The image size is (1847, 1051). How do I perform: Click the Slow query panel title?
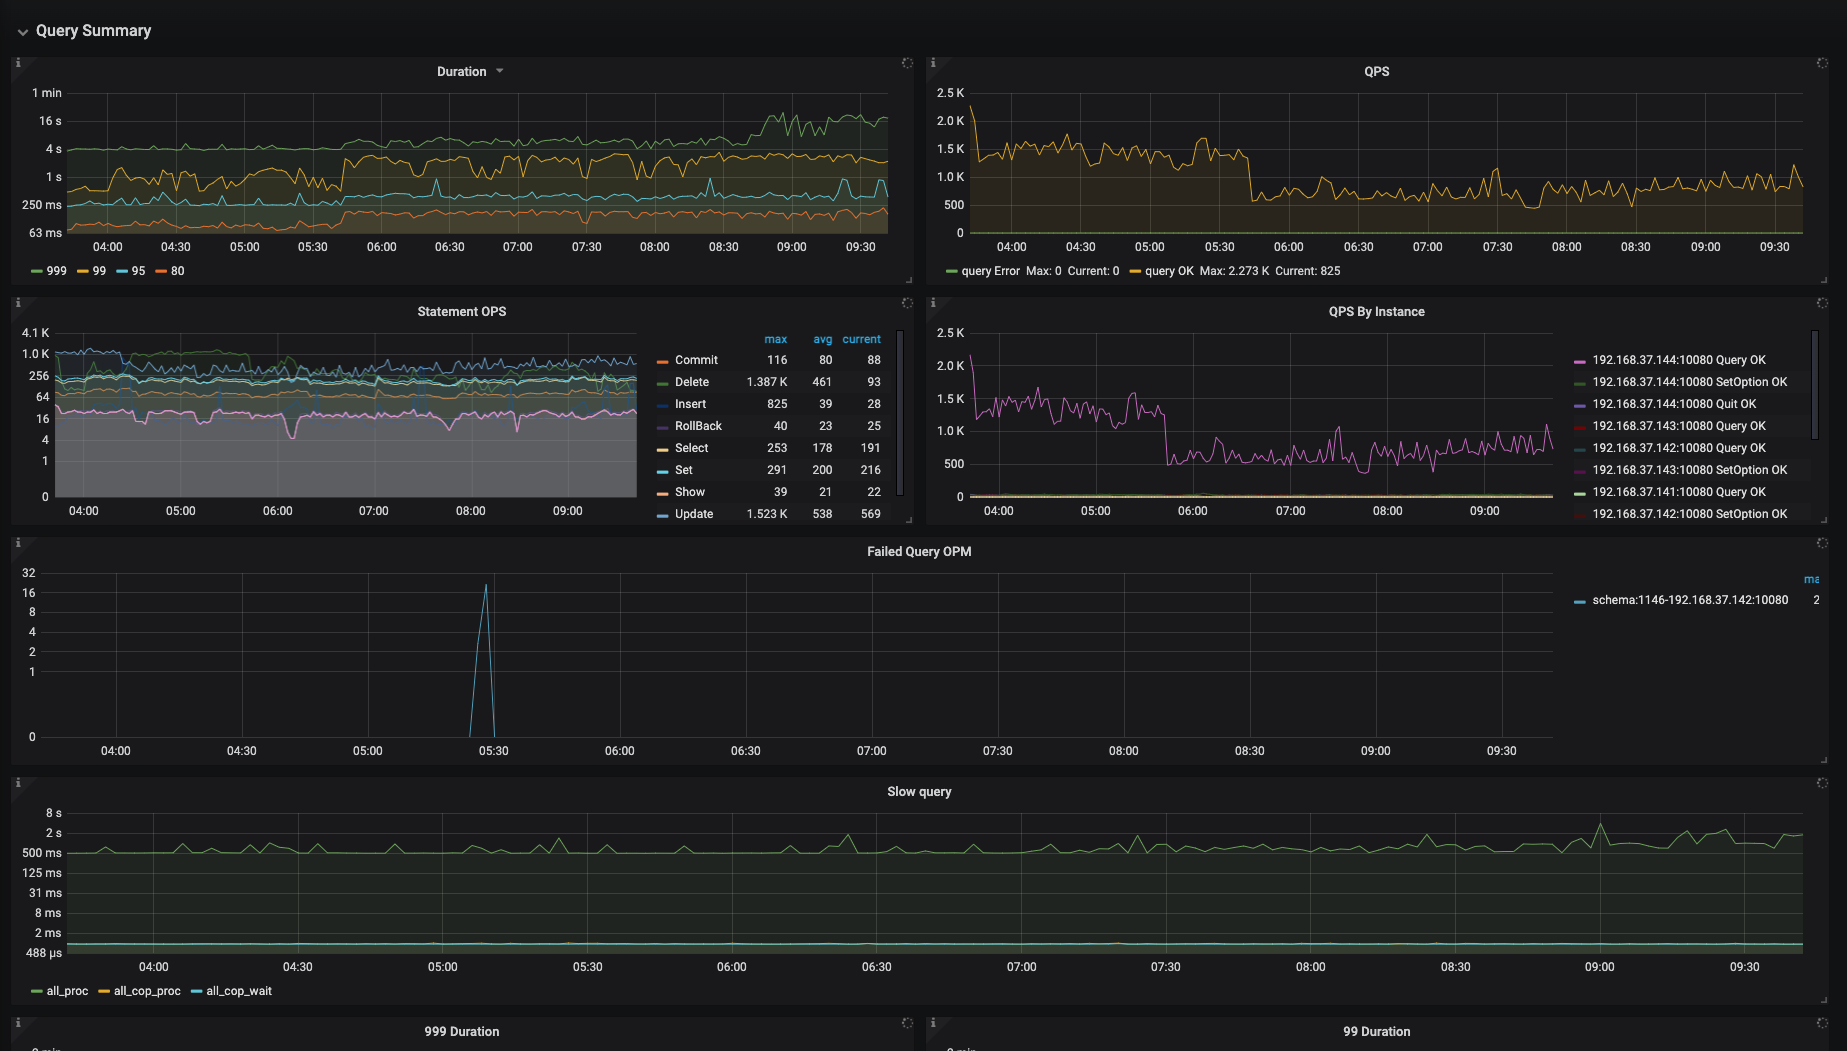point(918,792)
